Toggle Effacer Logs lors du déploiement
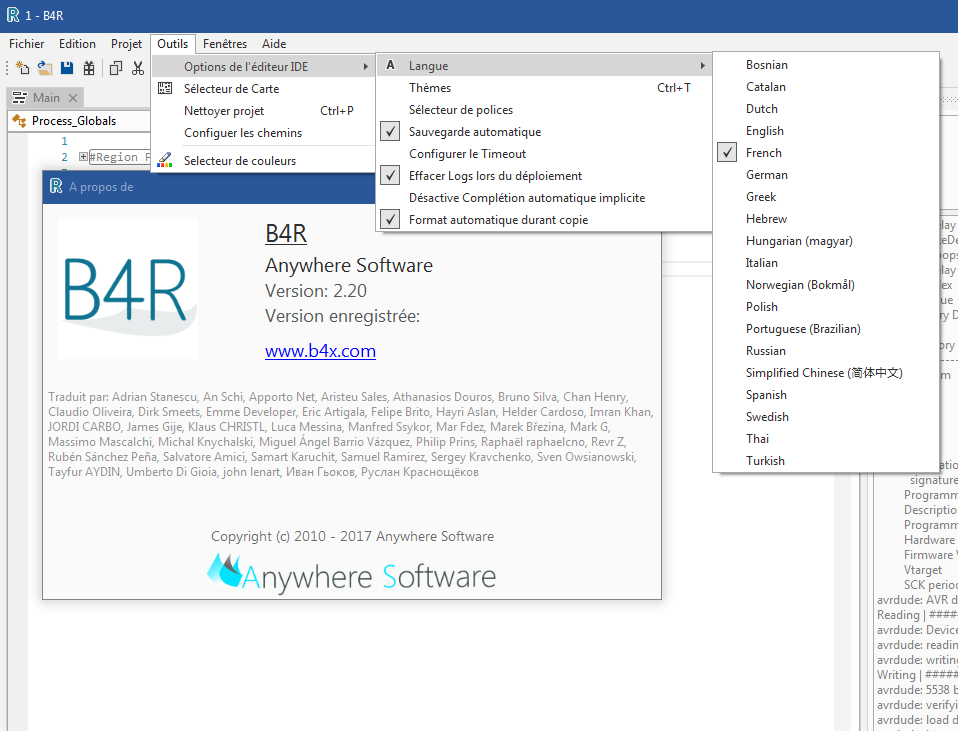 point(390,175)
